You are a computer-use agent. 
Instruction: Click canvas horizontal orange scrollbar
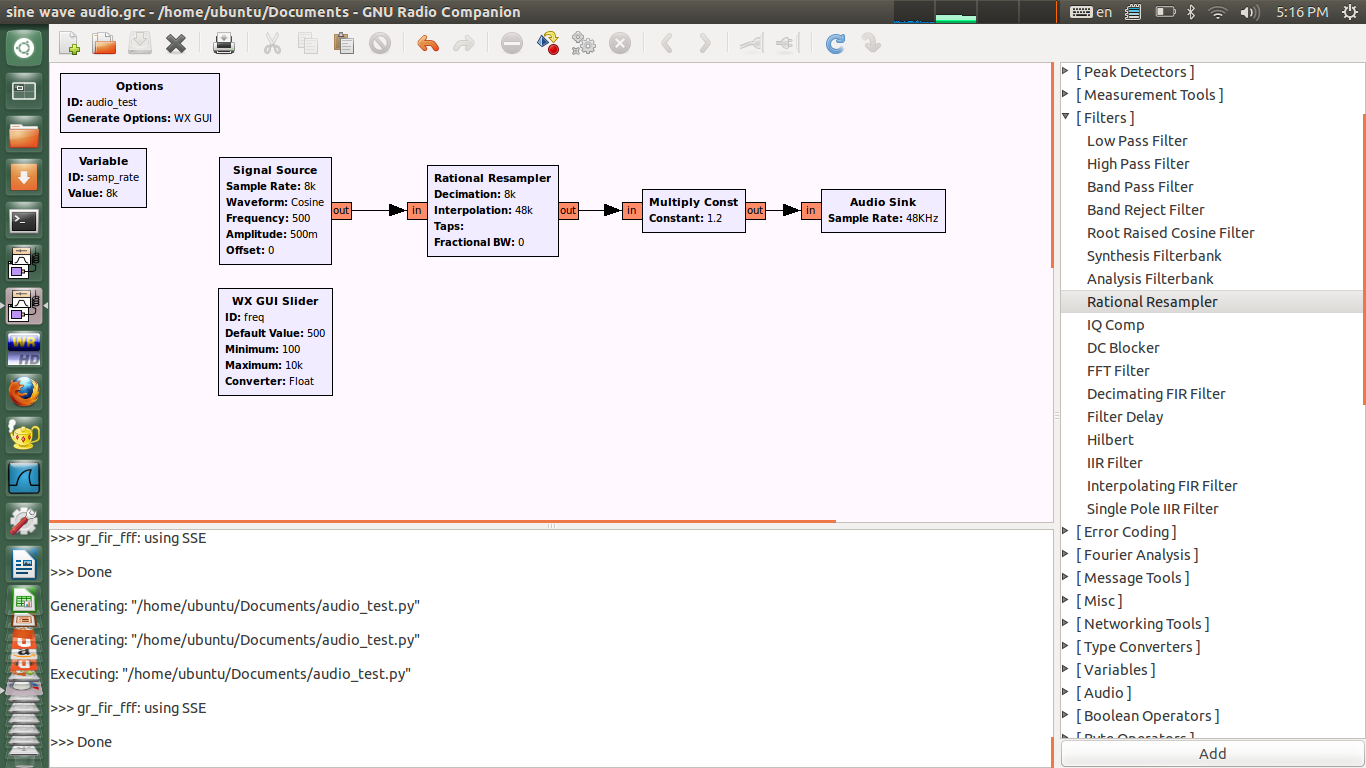coord(442,521)
